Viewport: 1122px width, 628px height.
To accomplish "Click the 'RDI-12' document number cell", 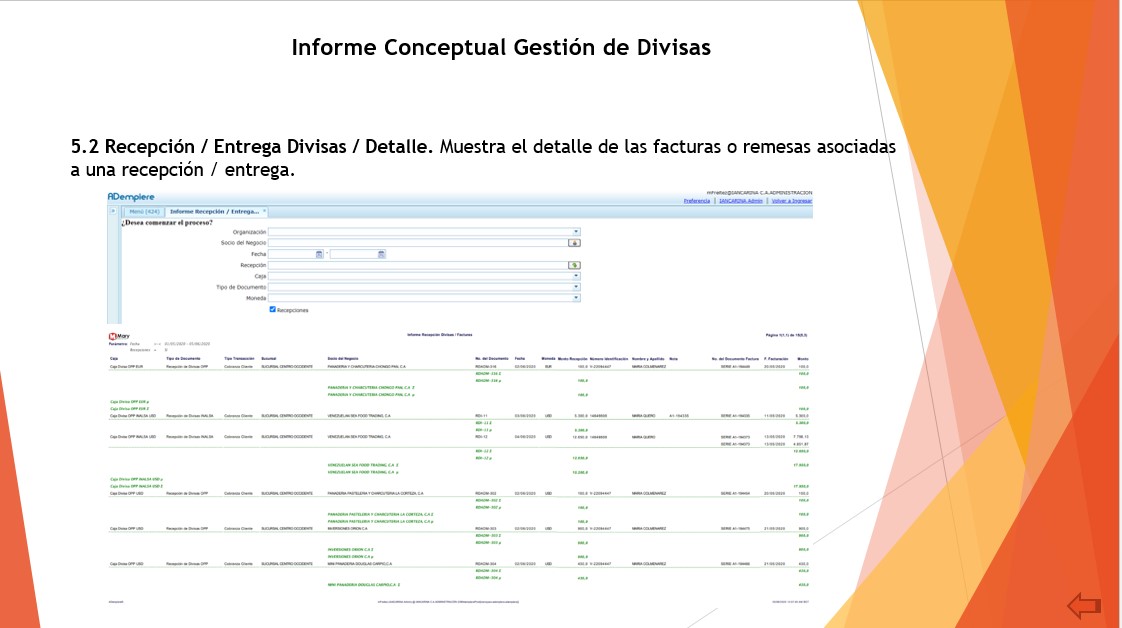I will click(481, 436).
